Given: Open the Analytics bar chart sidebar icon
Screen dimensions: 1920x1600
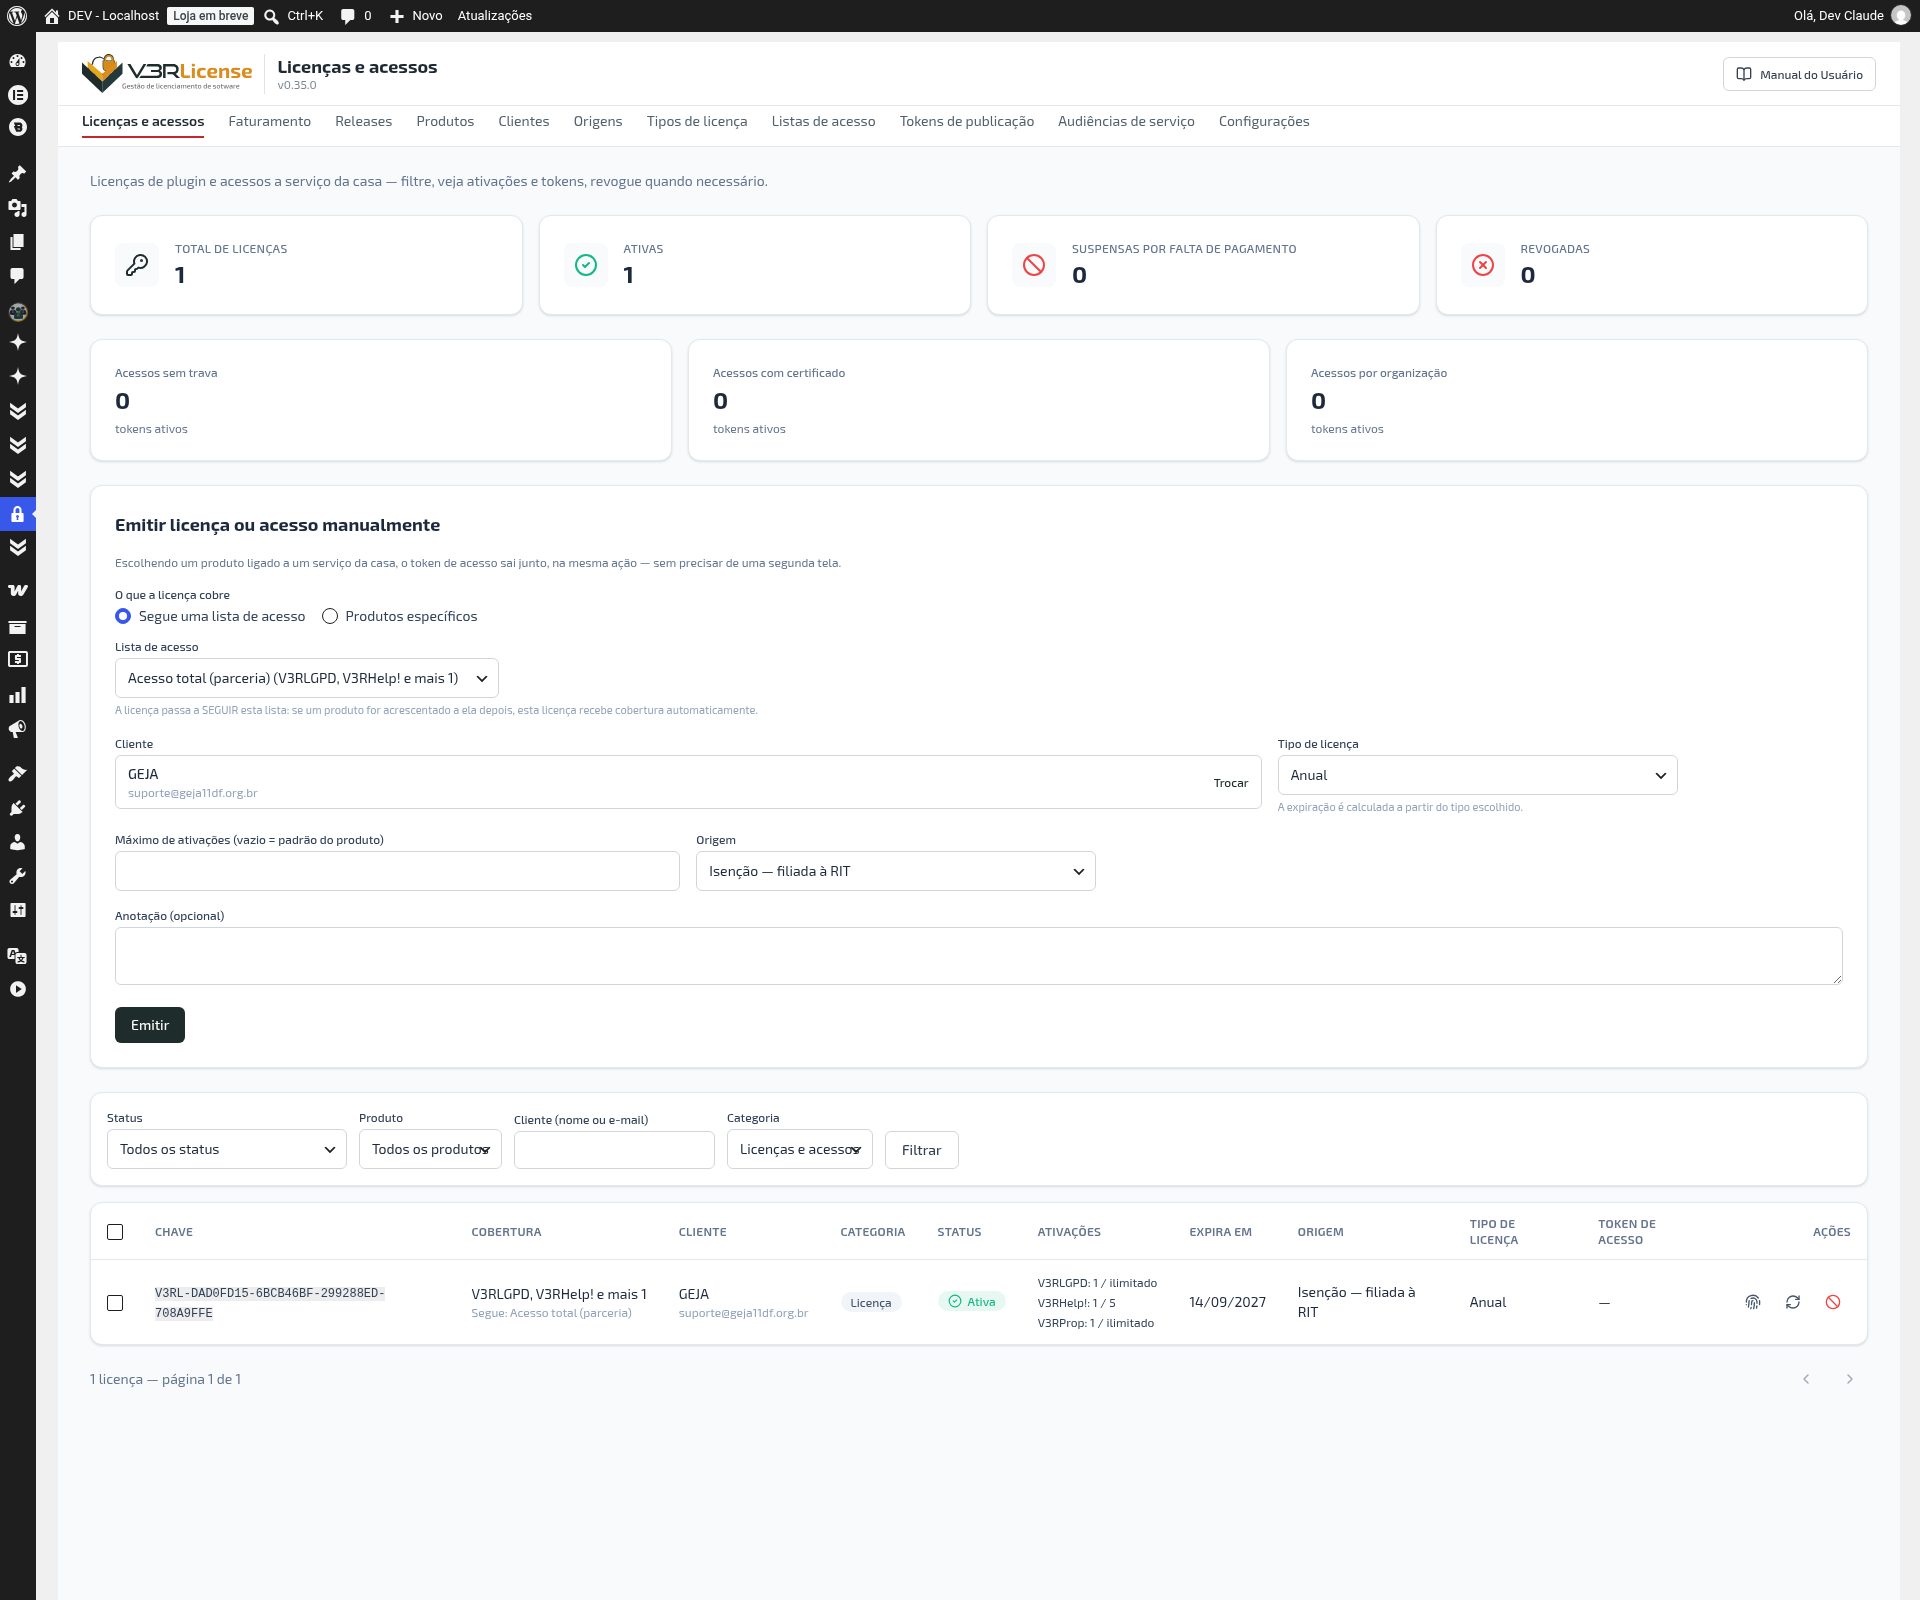Looking at the screenshot, I should pos(17,695).
